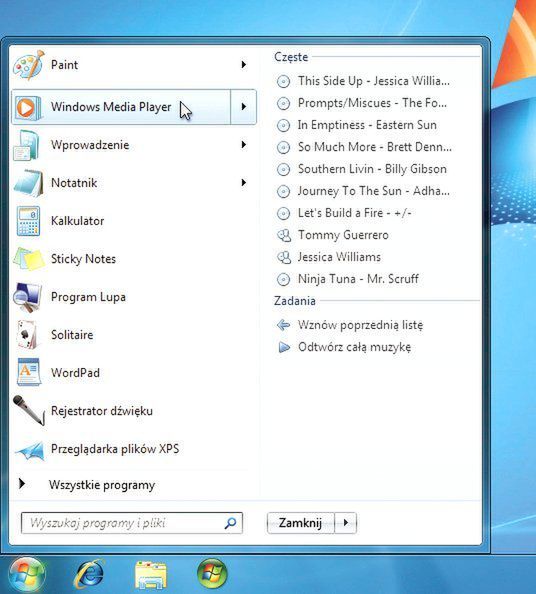The image size is (536, 594).
Task: Open the arrow next to the Zamknij button
Action: tap(345, 523)
